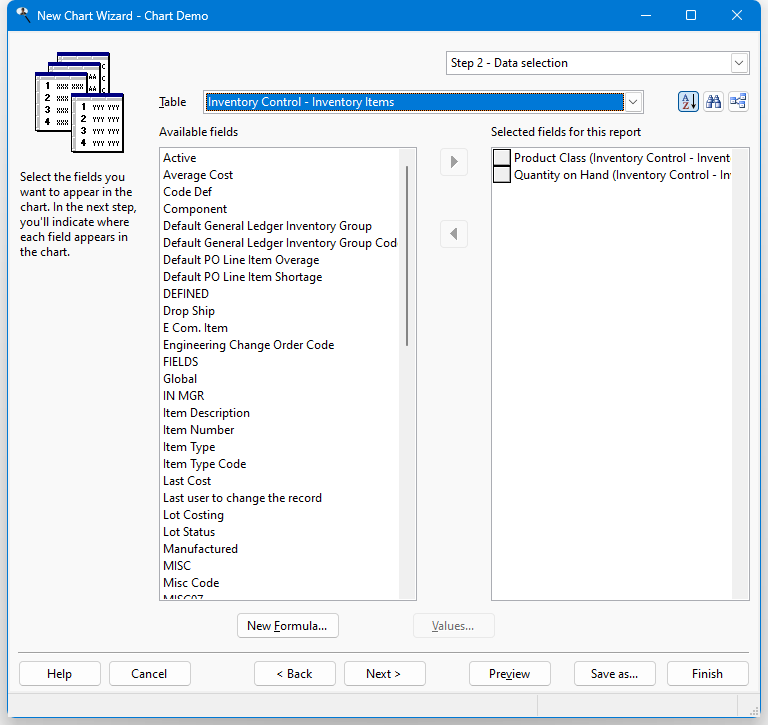This screenshot has width=768, height=725.
Task: Click the New Formula button
Action: click(288, 626)
